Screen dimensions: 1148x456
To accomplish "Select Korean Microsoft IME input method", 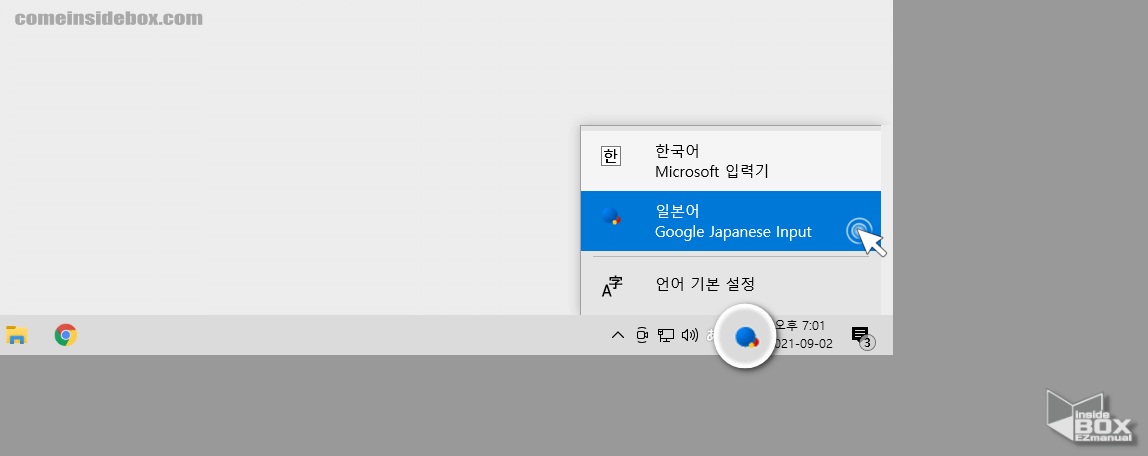I will point(731,161).
